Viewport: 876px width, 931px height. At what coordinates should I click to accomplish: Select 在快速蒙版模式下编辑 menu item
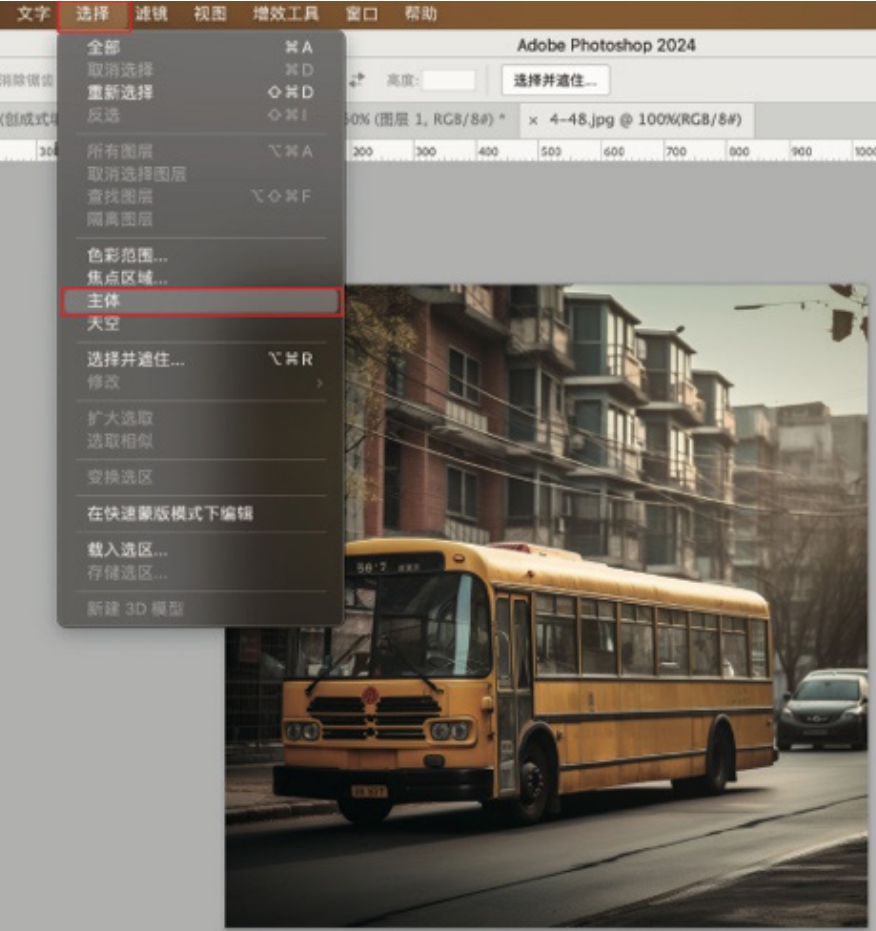pos(169,514)
